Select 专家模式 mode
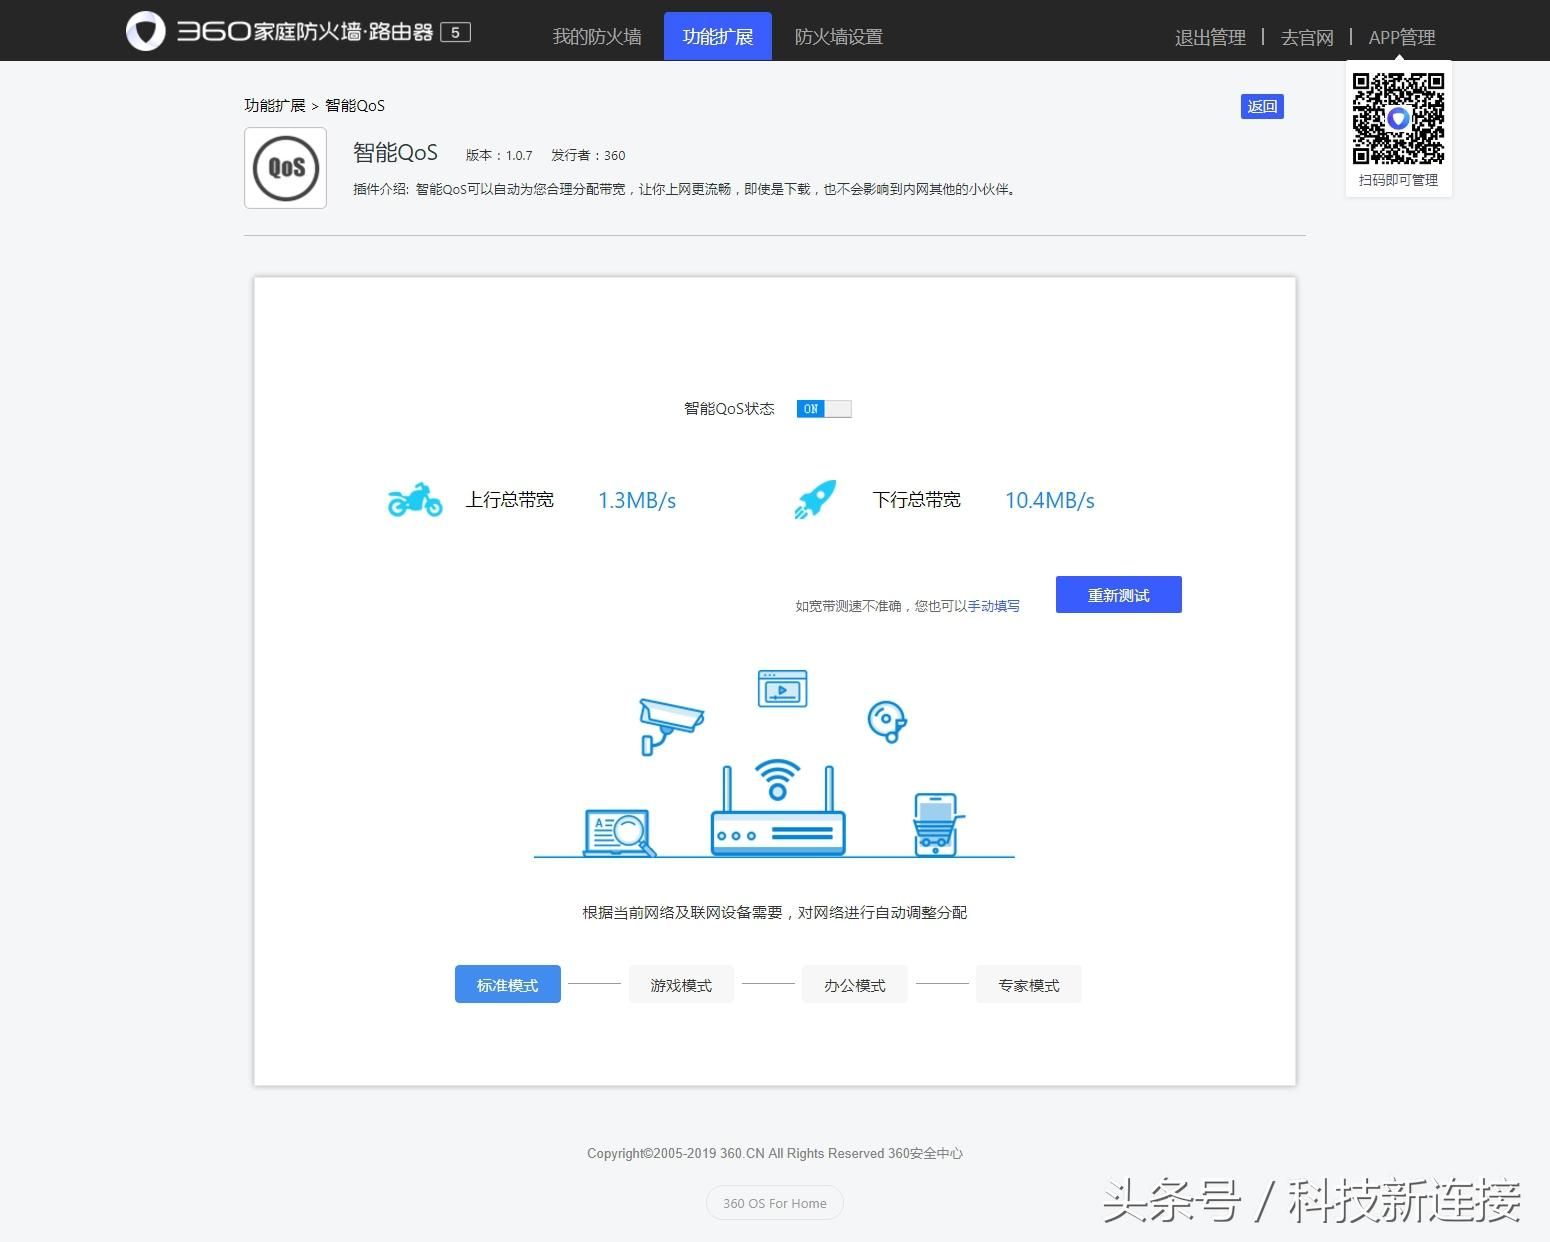 click(x=1028, y=985)
